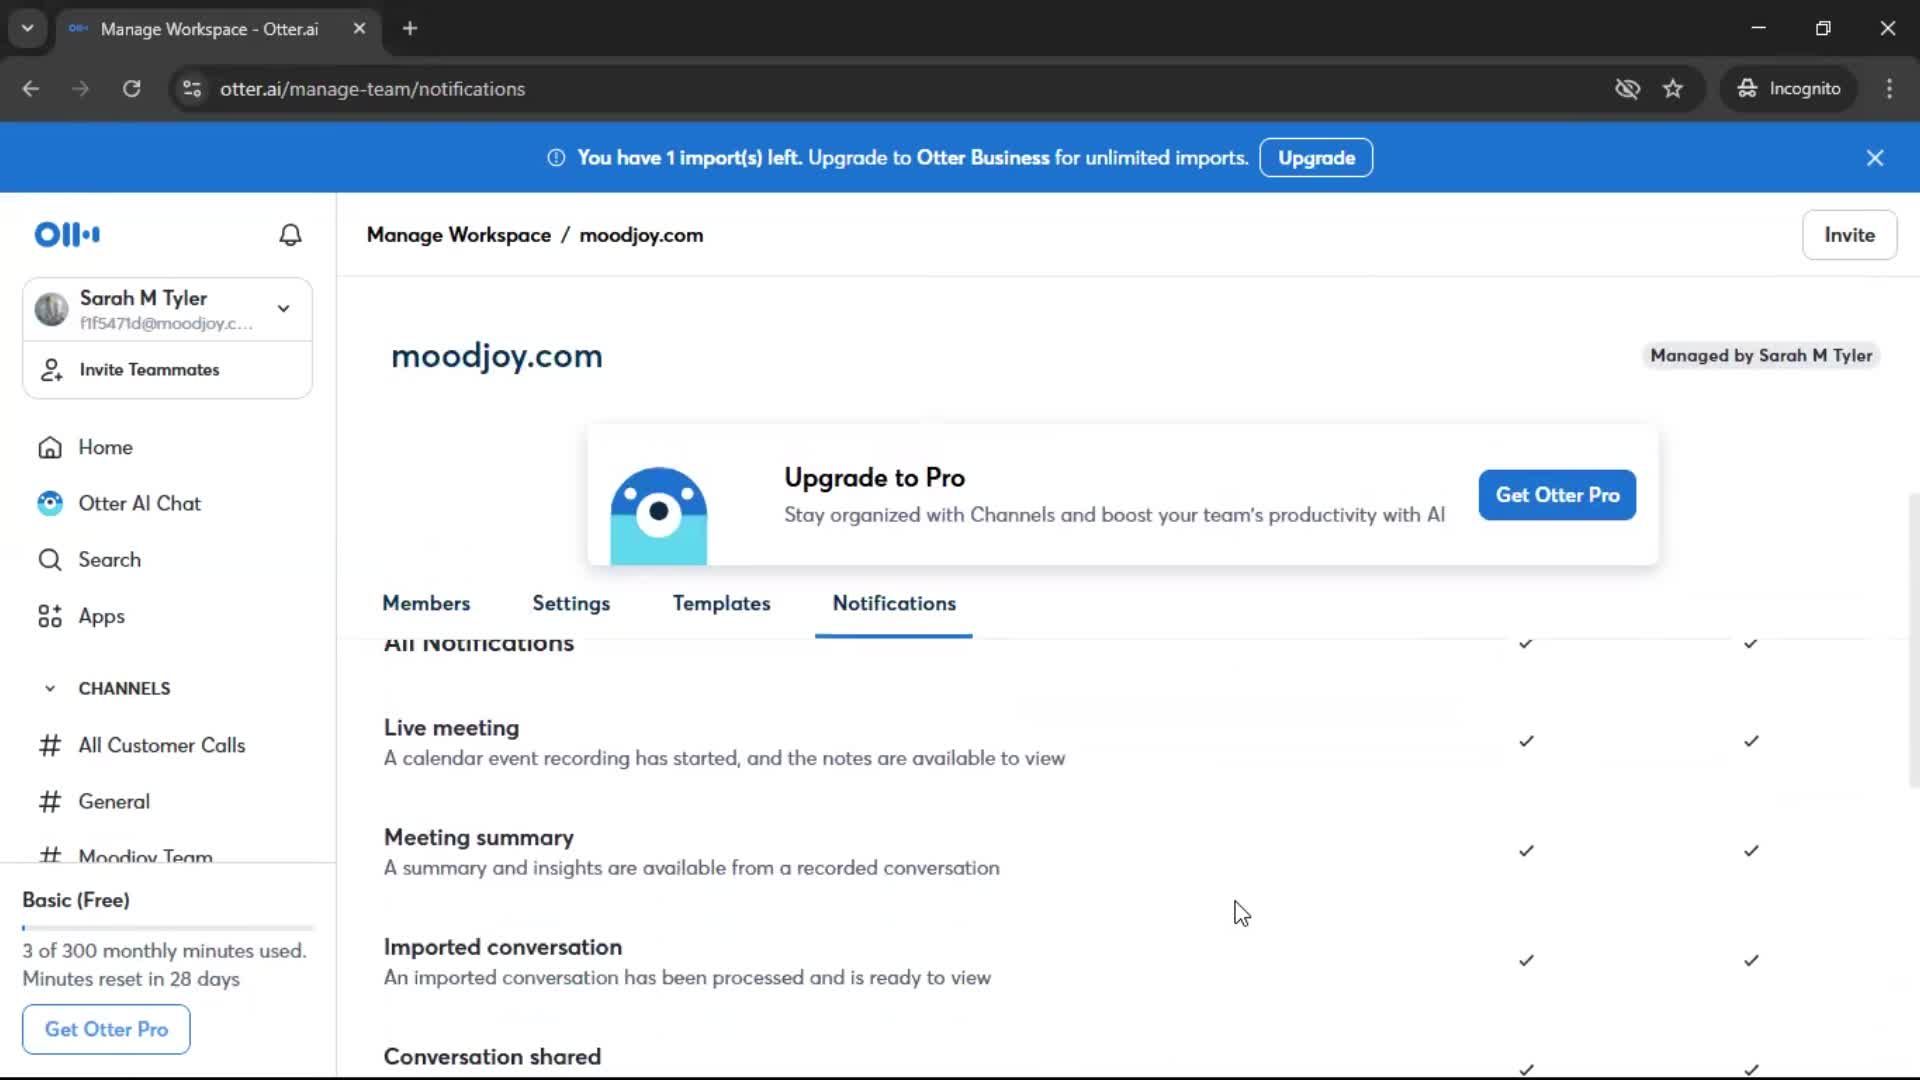Click Upgrade in the blue banner

1316,158
